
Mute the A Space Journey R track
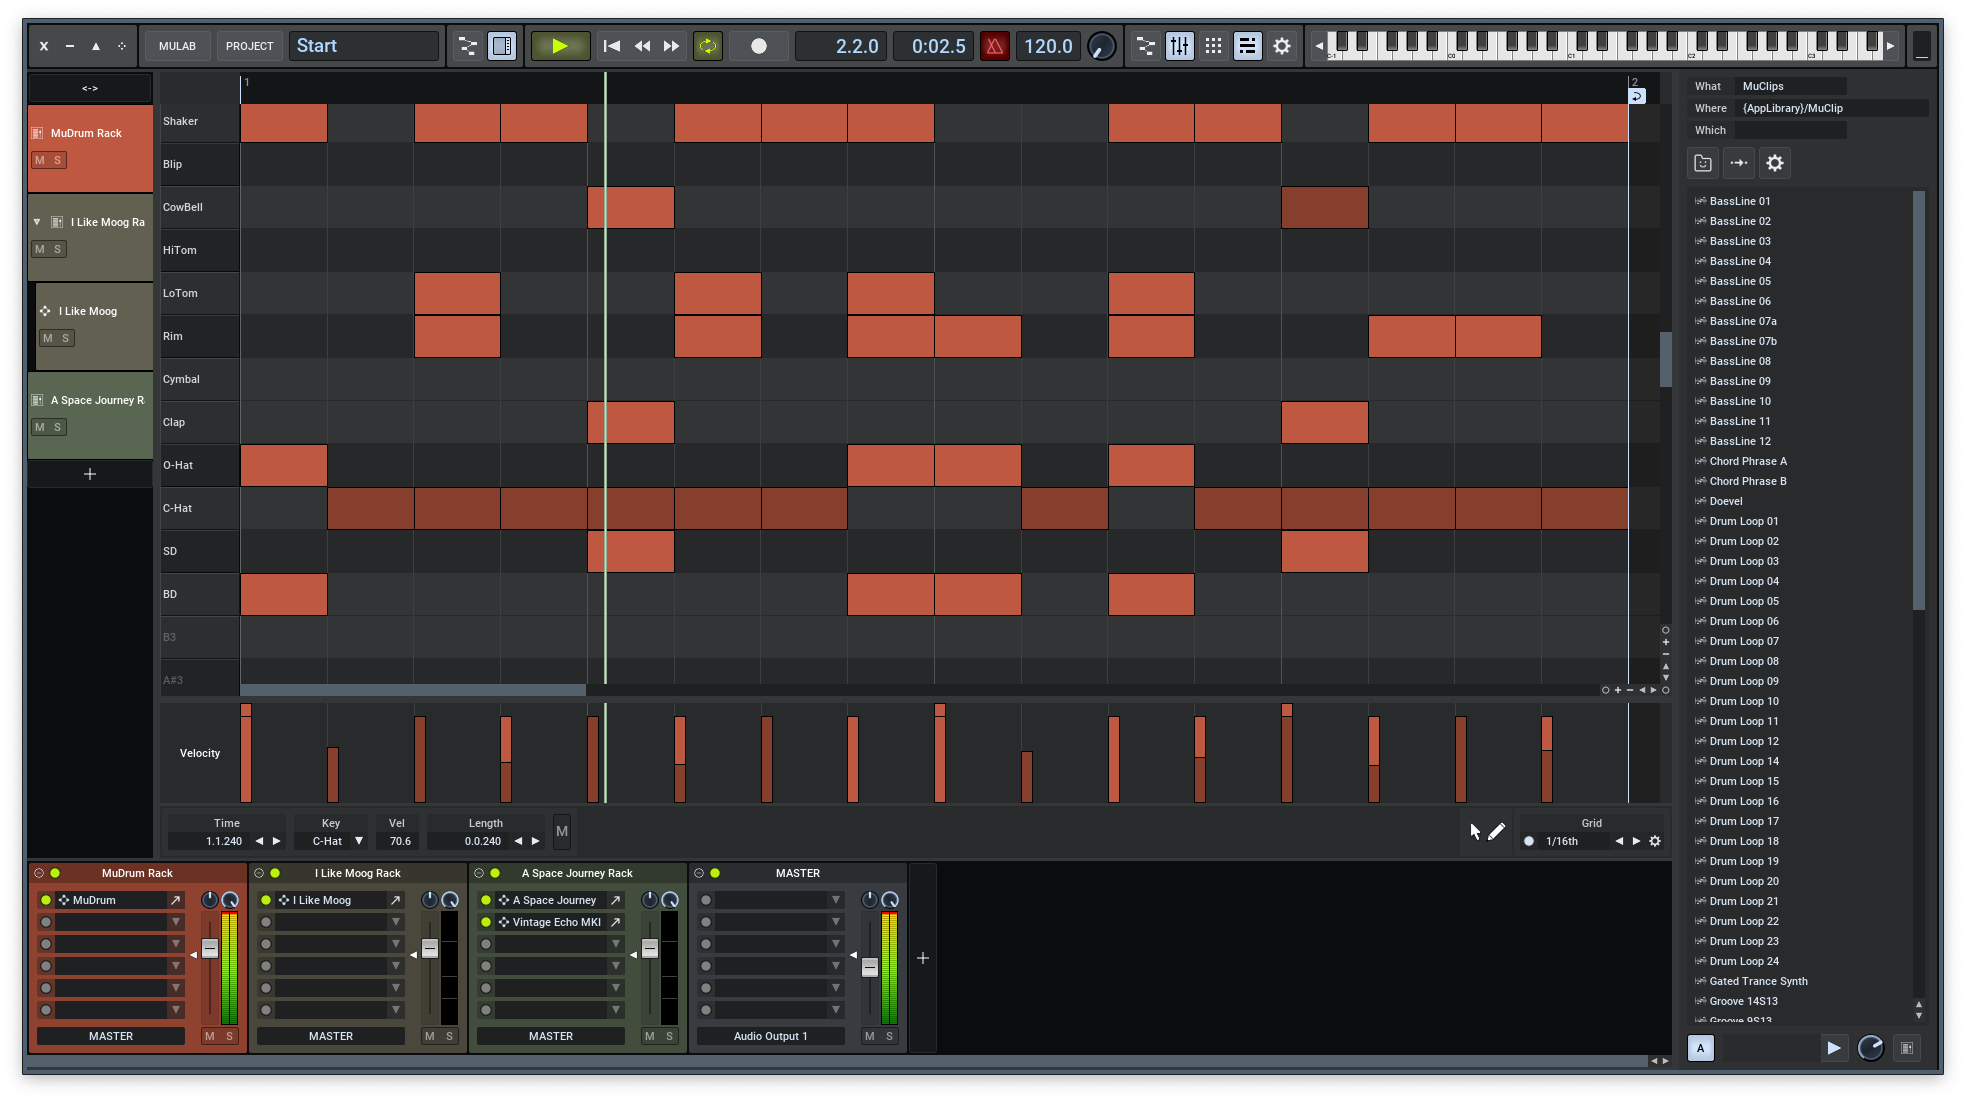pyautogui.click(x=40, y=427)
